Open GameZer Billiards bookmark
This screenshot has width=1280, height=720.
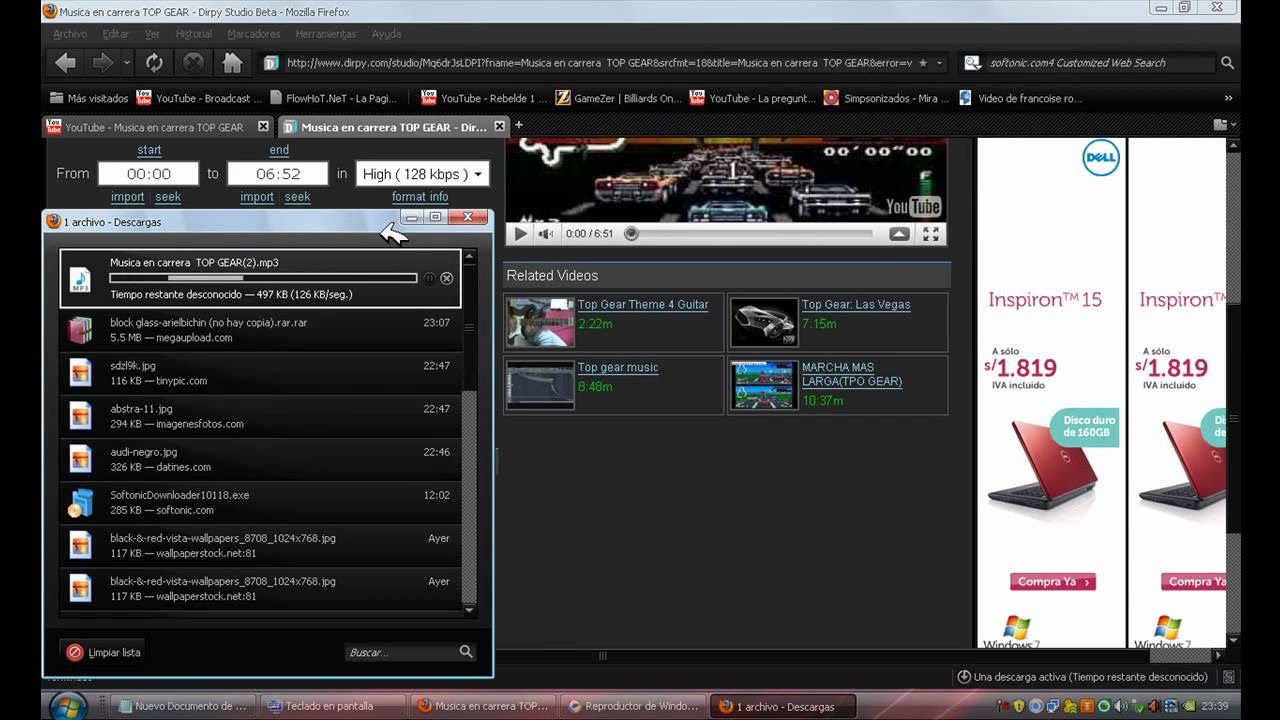pos(619,98)
